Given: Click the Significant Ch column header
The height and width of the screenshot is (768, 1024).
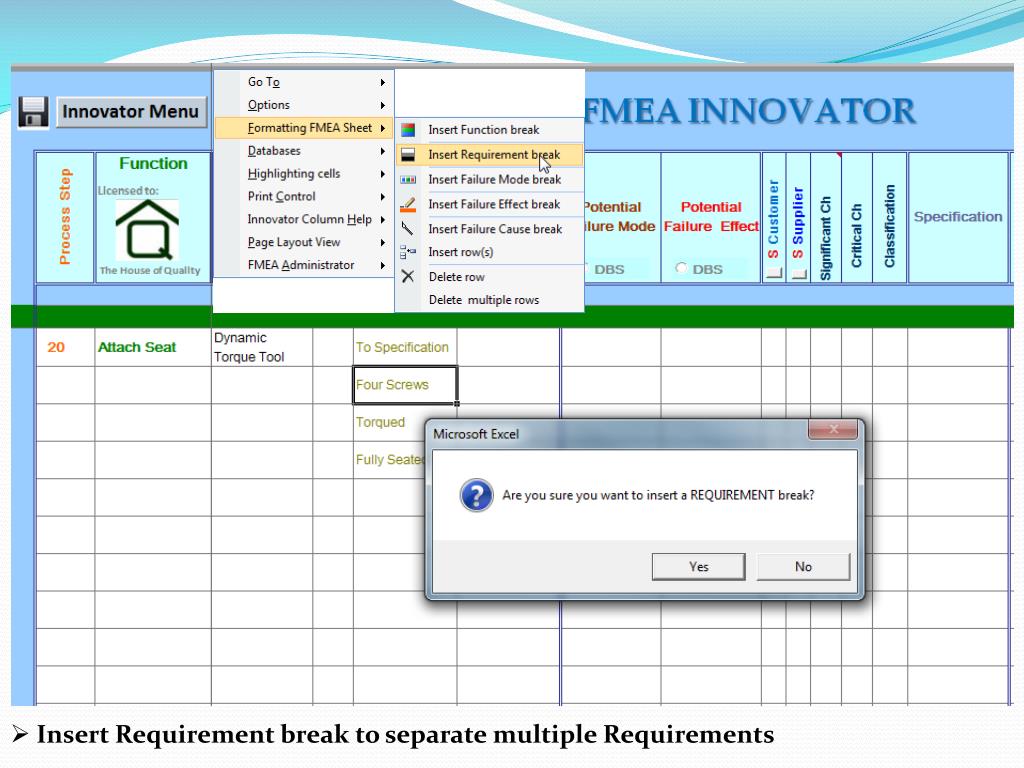Looking at the screenshot, I should 825,217.
